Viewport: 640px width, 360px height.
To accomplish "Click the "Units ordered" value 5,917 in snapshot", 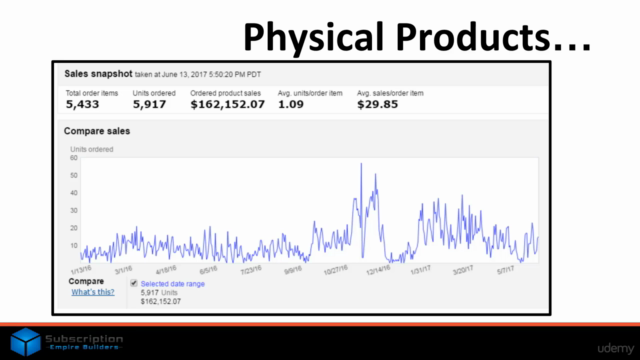I will pos(149,104).
